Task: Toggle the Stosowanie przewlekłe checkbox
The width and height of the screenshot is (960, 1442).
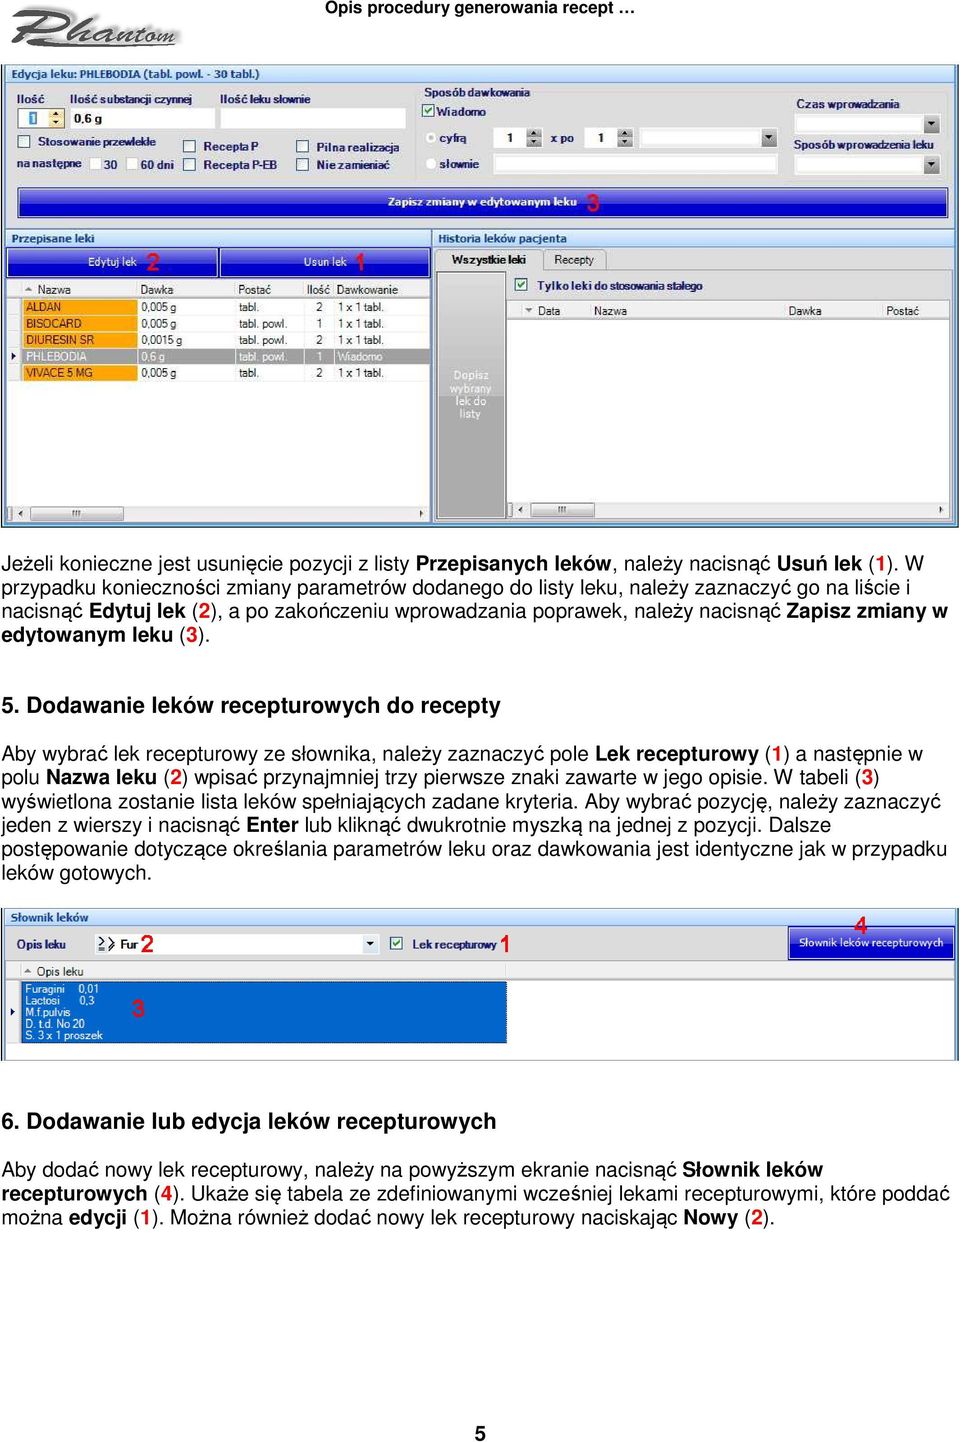Action: (x=24, y=142)
